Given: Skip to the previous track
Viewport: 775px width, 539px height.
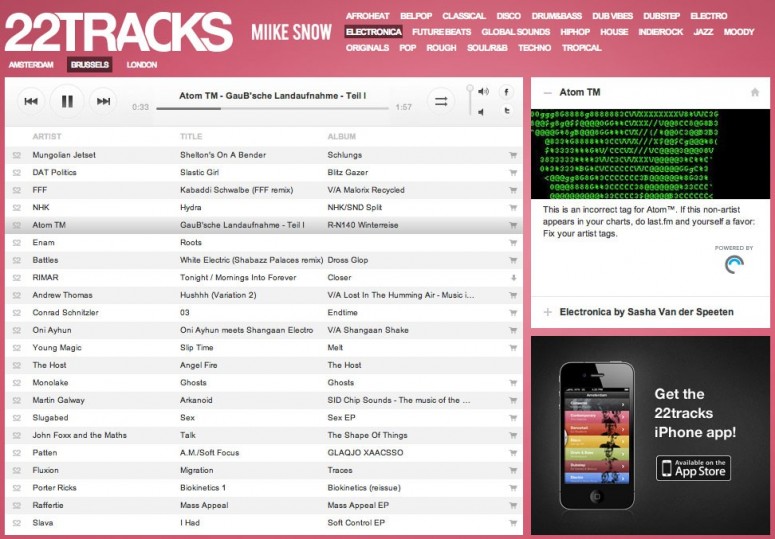Looking at the screenshot, I should point(31,101).
